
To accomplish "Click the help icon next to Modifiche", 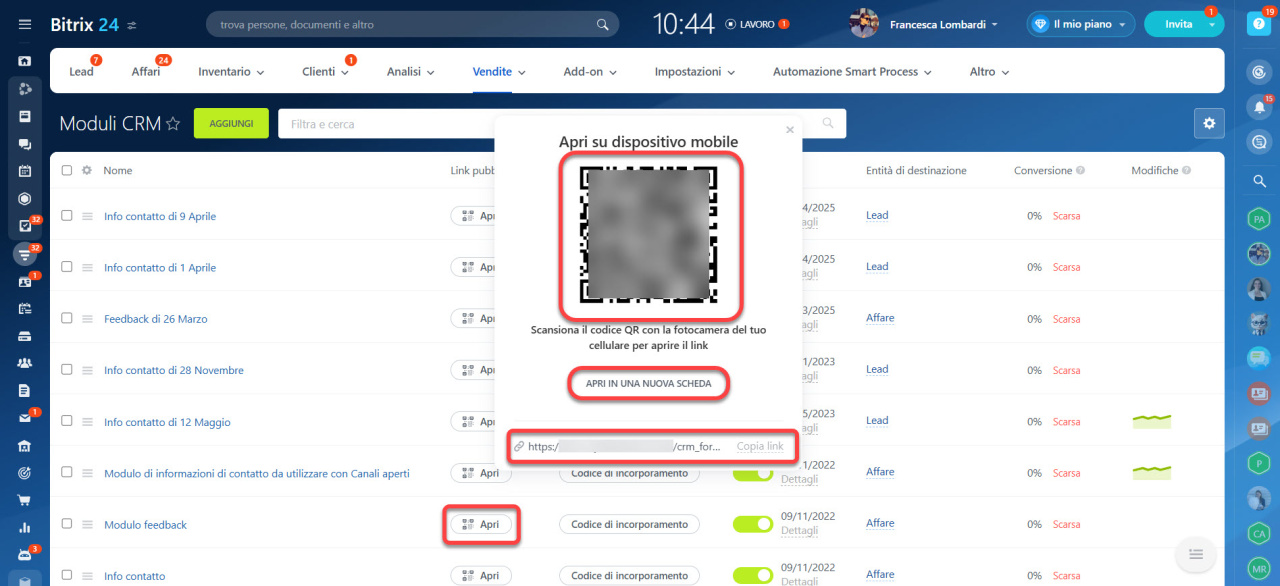I will (x=1187, y=171).
